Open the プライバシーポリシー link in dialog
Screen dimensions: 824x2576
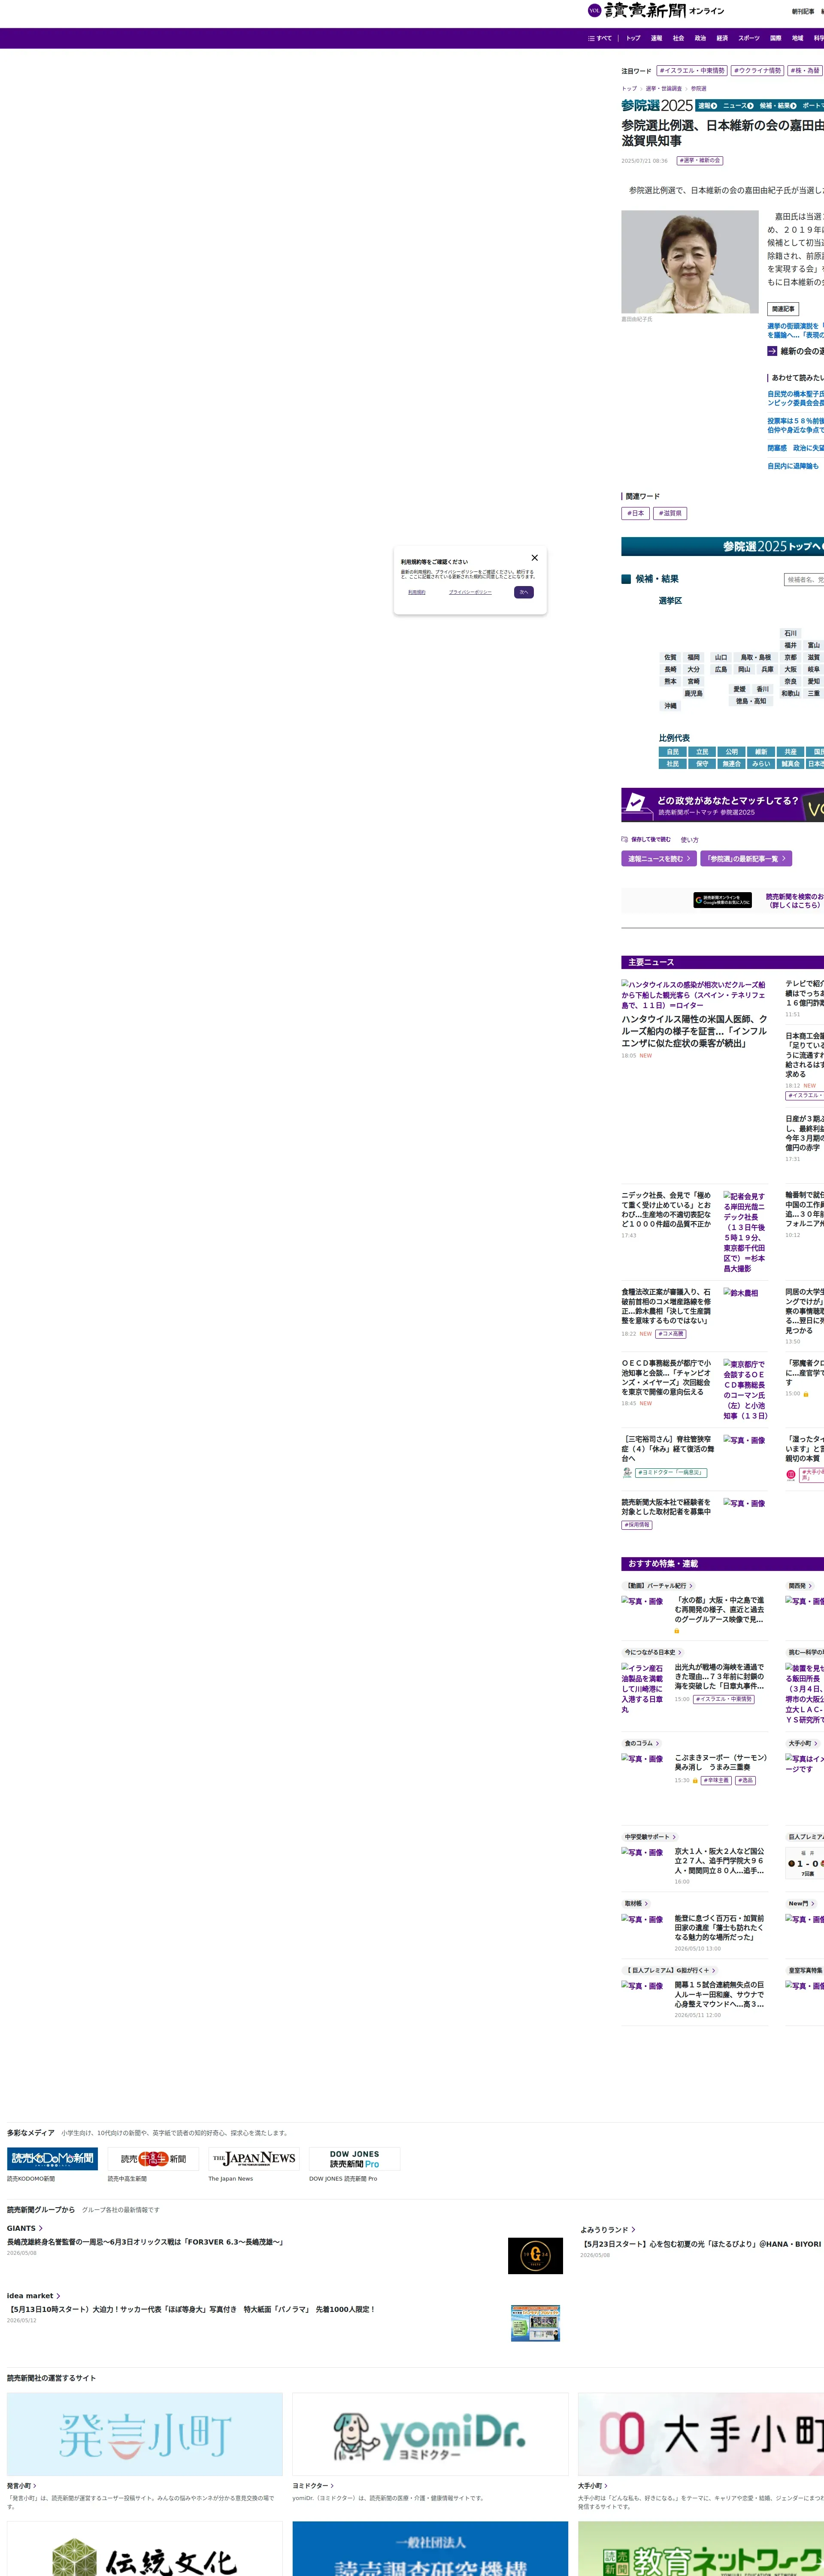point(470,592)
